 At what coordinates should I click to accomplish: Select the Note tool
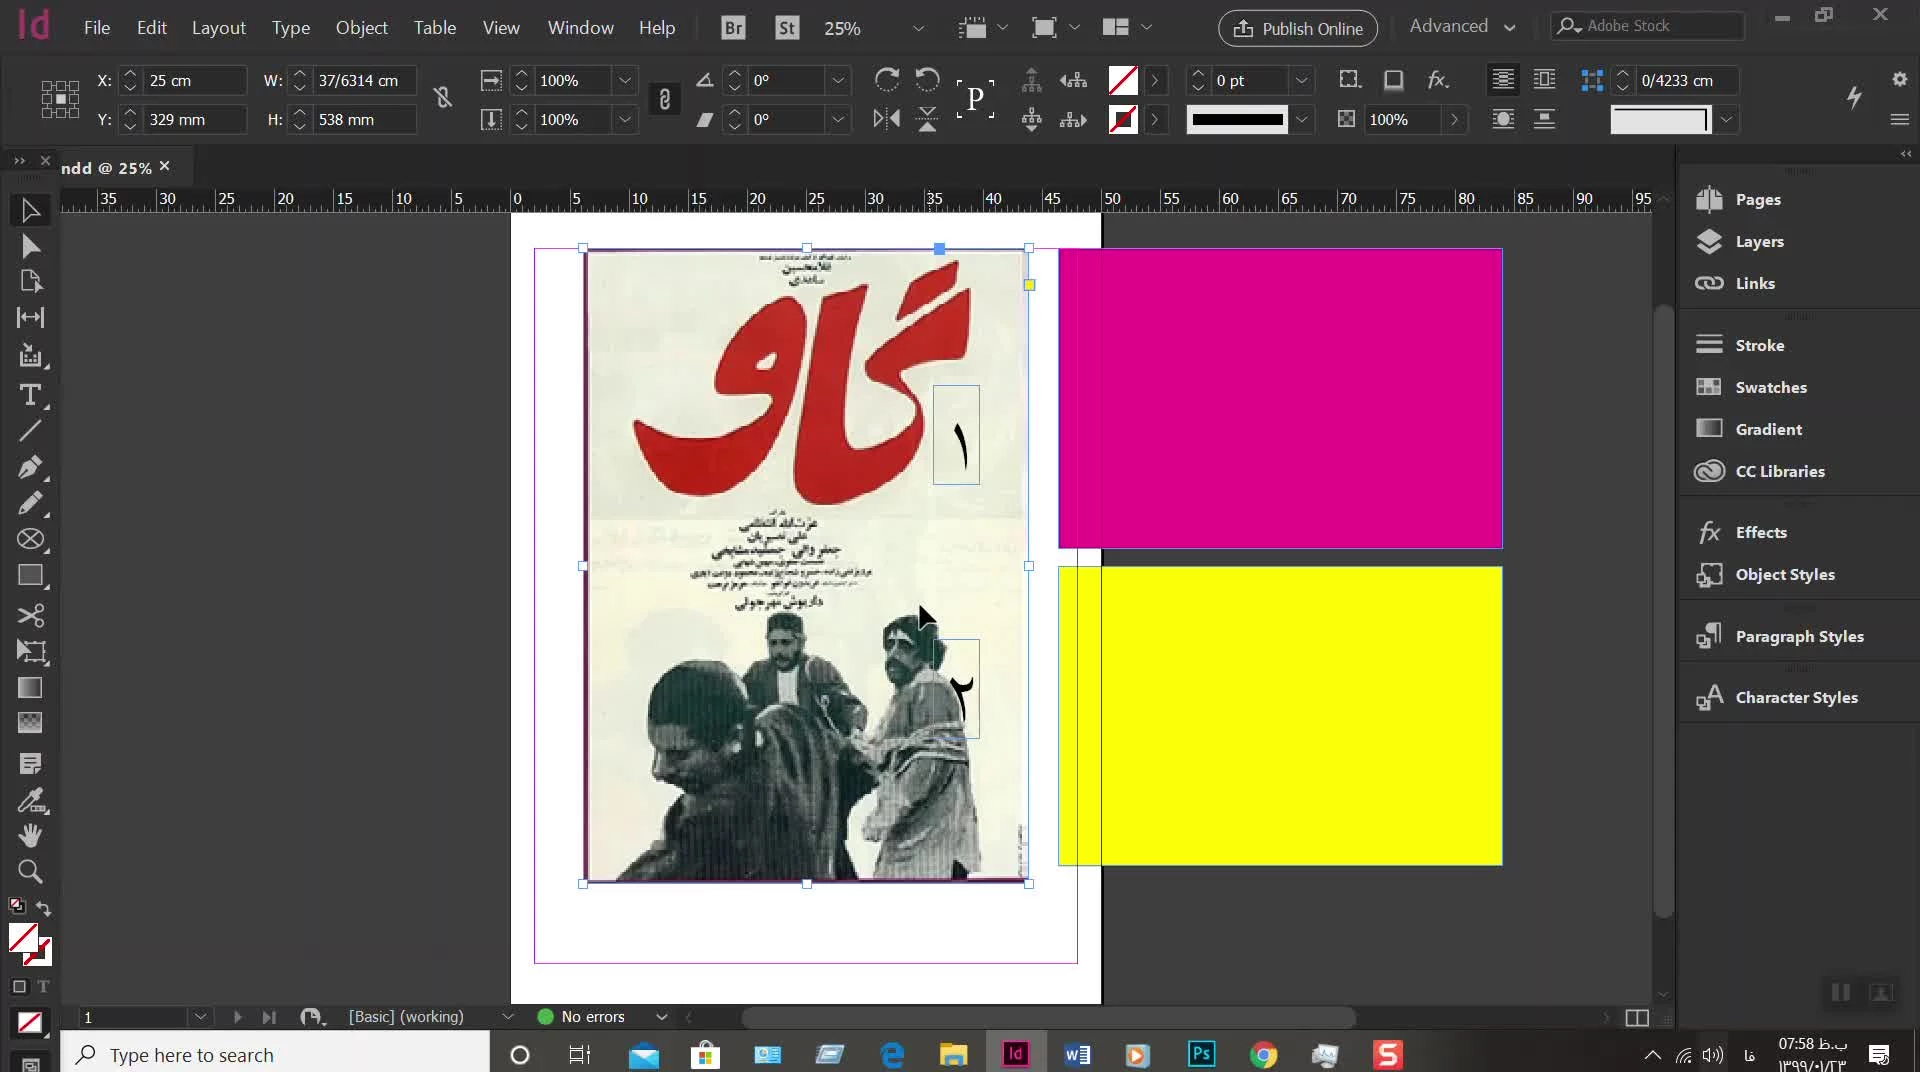[x=30, y=764]
